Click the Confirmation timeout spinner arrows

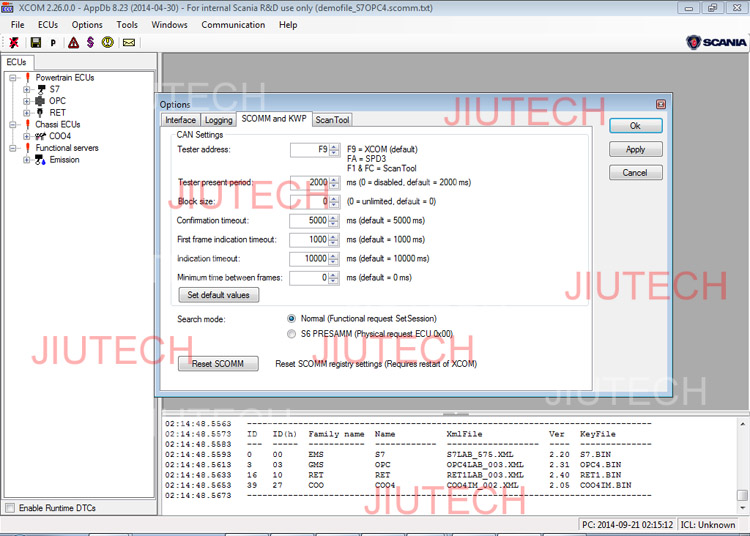pos(334,220)
